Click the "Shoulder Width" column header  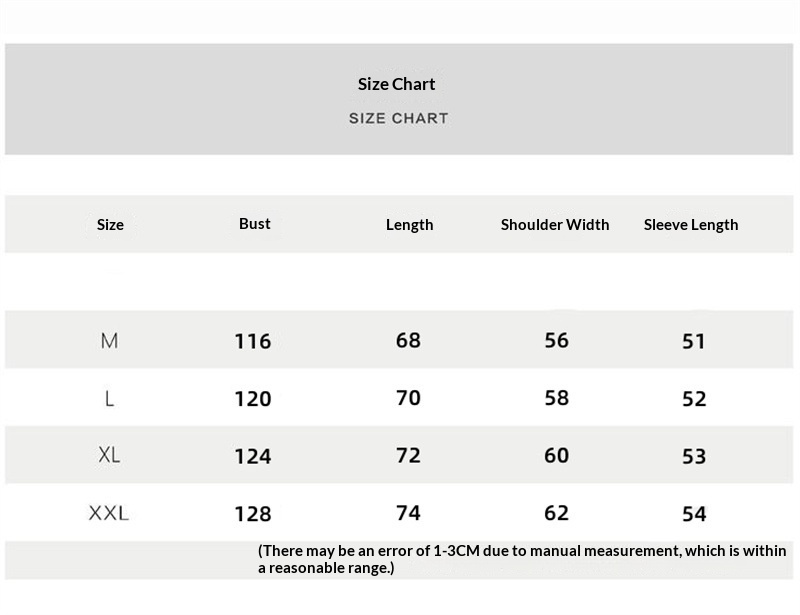pyautogui.click(x=555, y=225)
